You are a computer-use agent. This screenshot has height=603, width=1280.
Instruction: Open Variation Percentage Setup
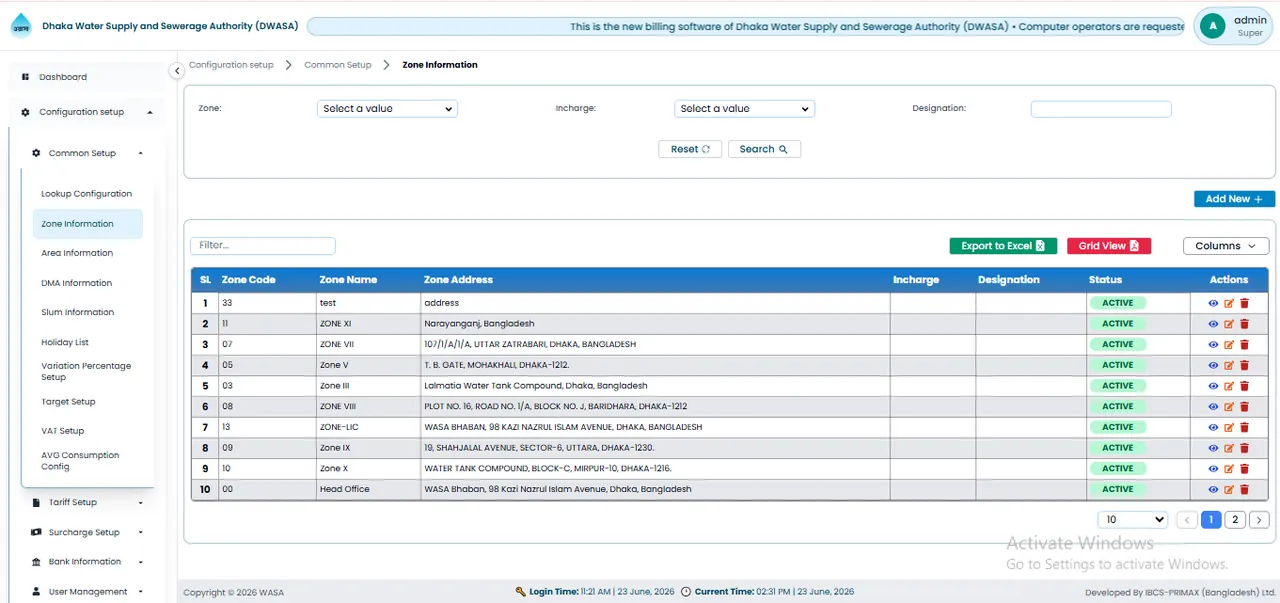tap(86, 371)
